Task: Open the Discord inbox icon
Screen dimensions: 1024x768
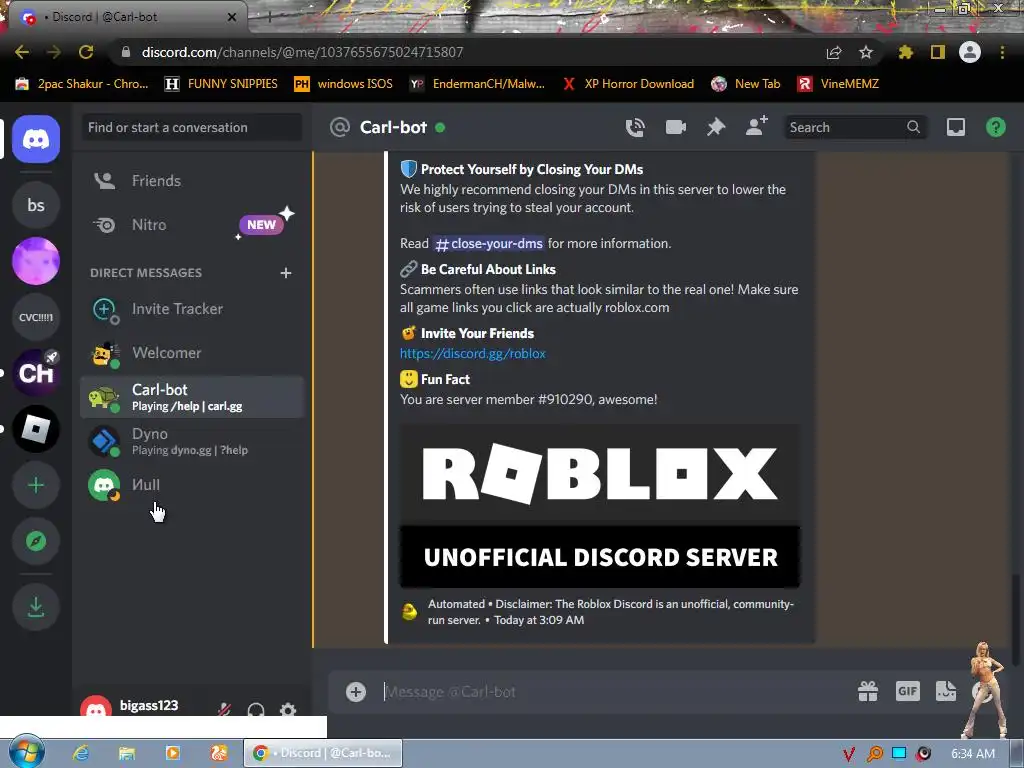Action: point(955,127)
